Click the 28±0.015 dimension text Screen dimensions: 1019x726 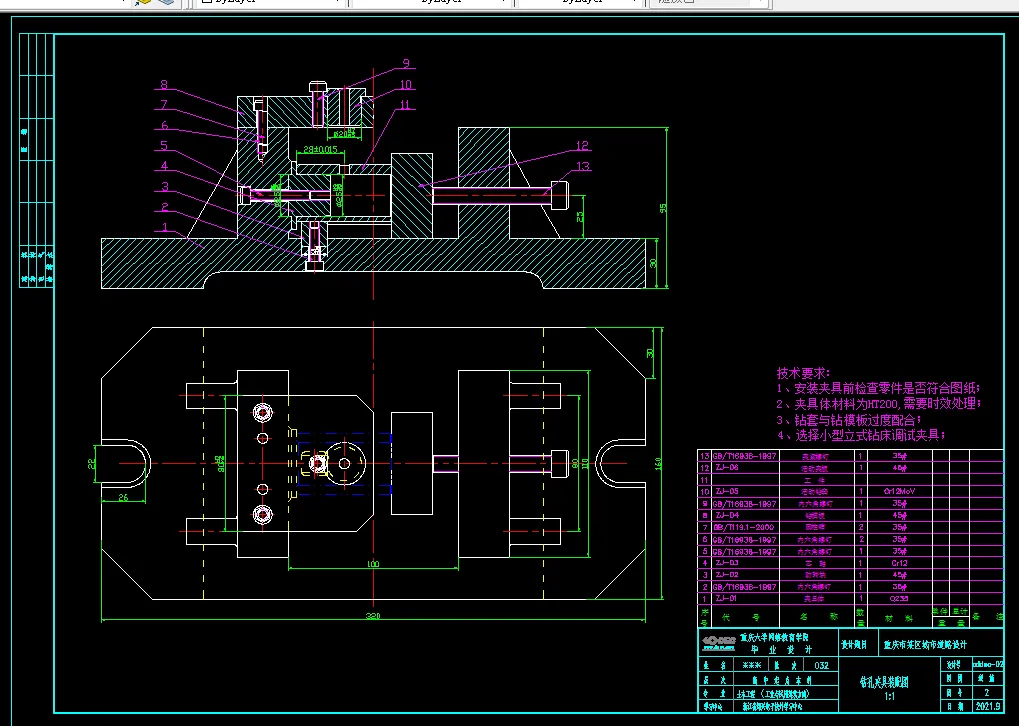click(x=321, y=149)
